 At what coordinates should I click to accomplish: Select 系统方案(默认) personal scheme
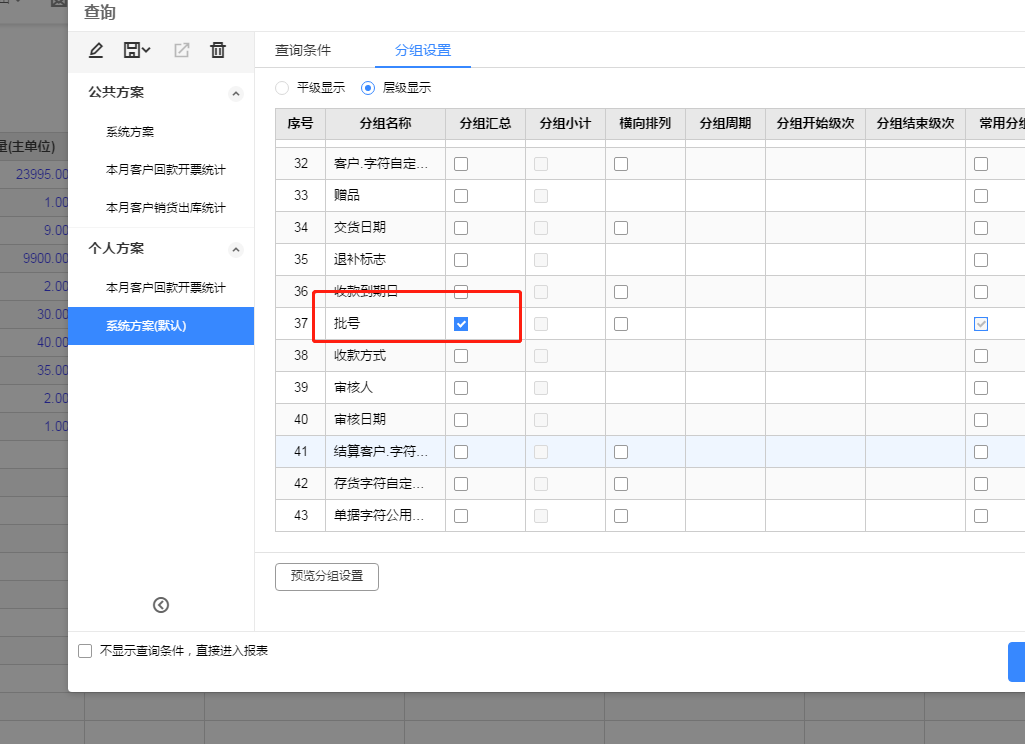[161, 326]
